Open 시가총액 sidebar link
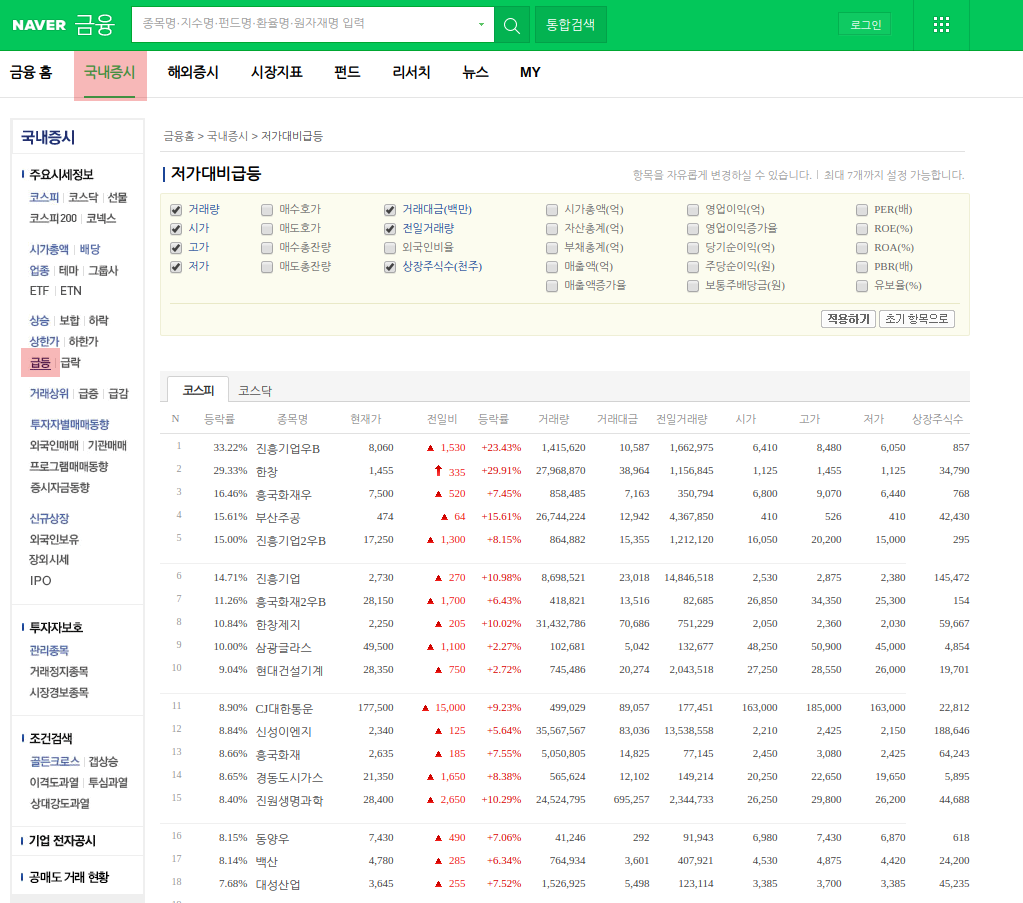The width and height of the screenshot is (1023, 903). click(49, 249)
